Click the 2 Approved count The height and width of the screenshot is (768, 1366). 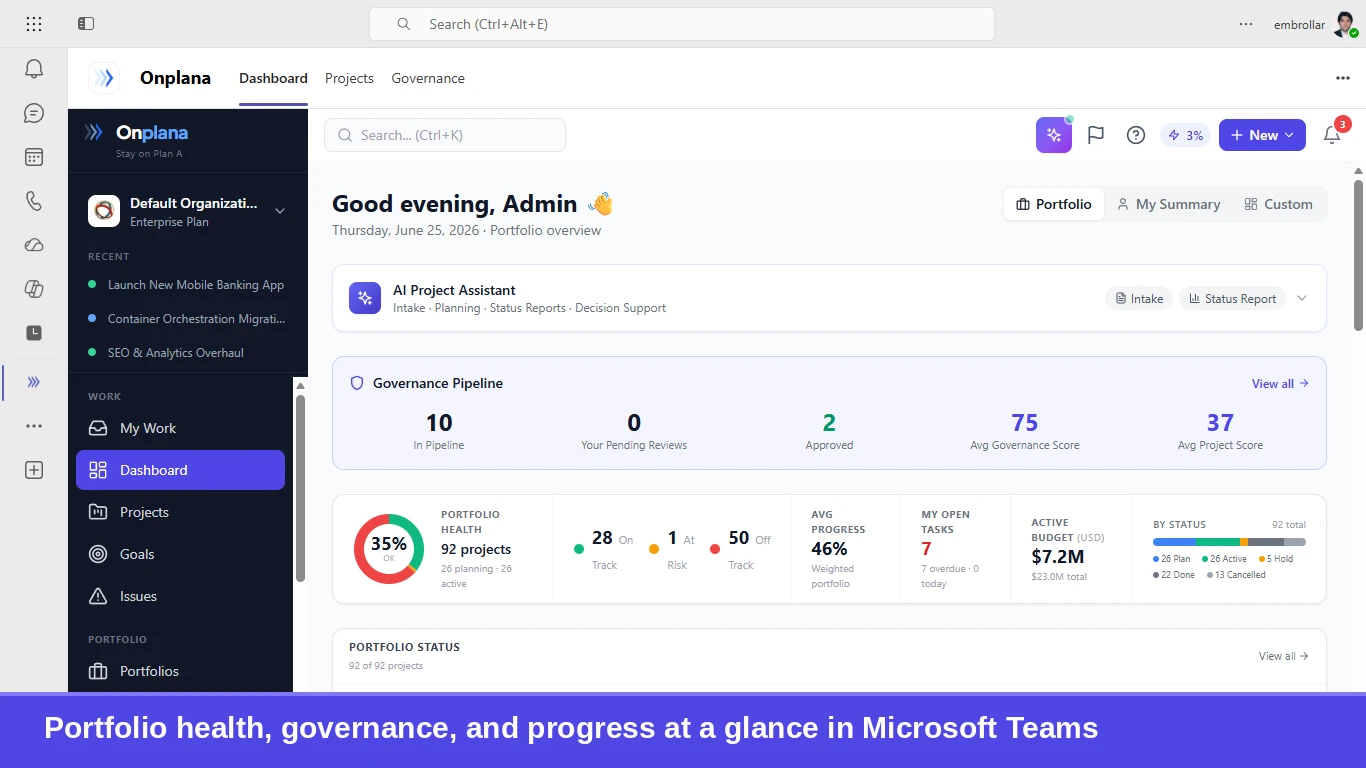829,423
